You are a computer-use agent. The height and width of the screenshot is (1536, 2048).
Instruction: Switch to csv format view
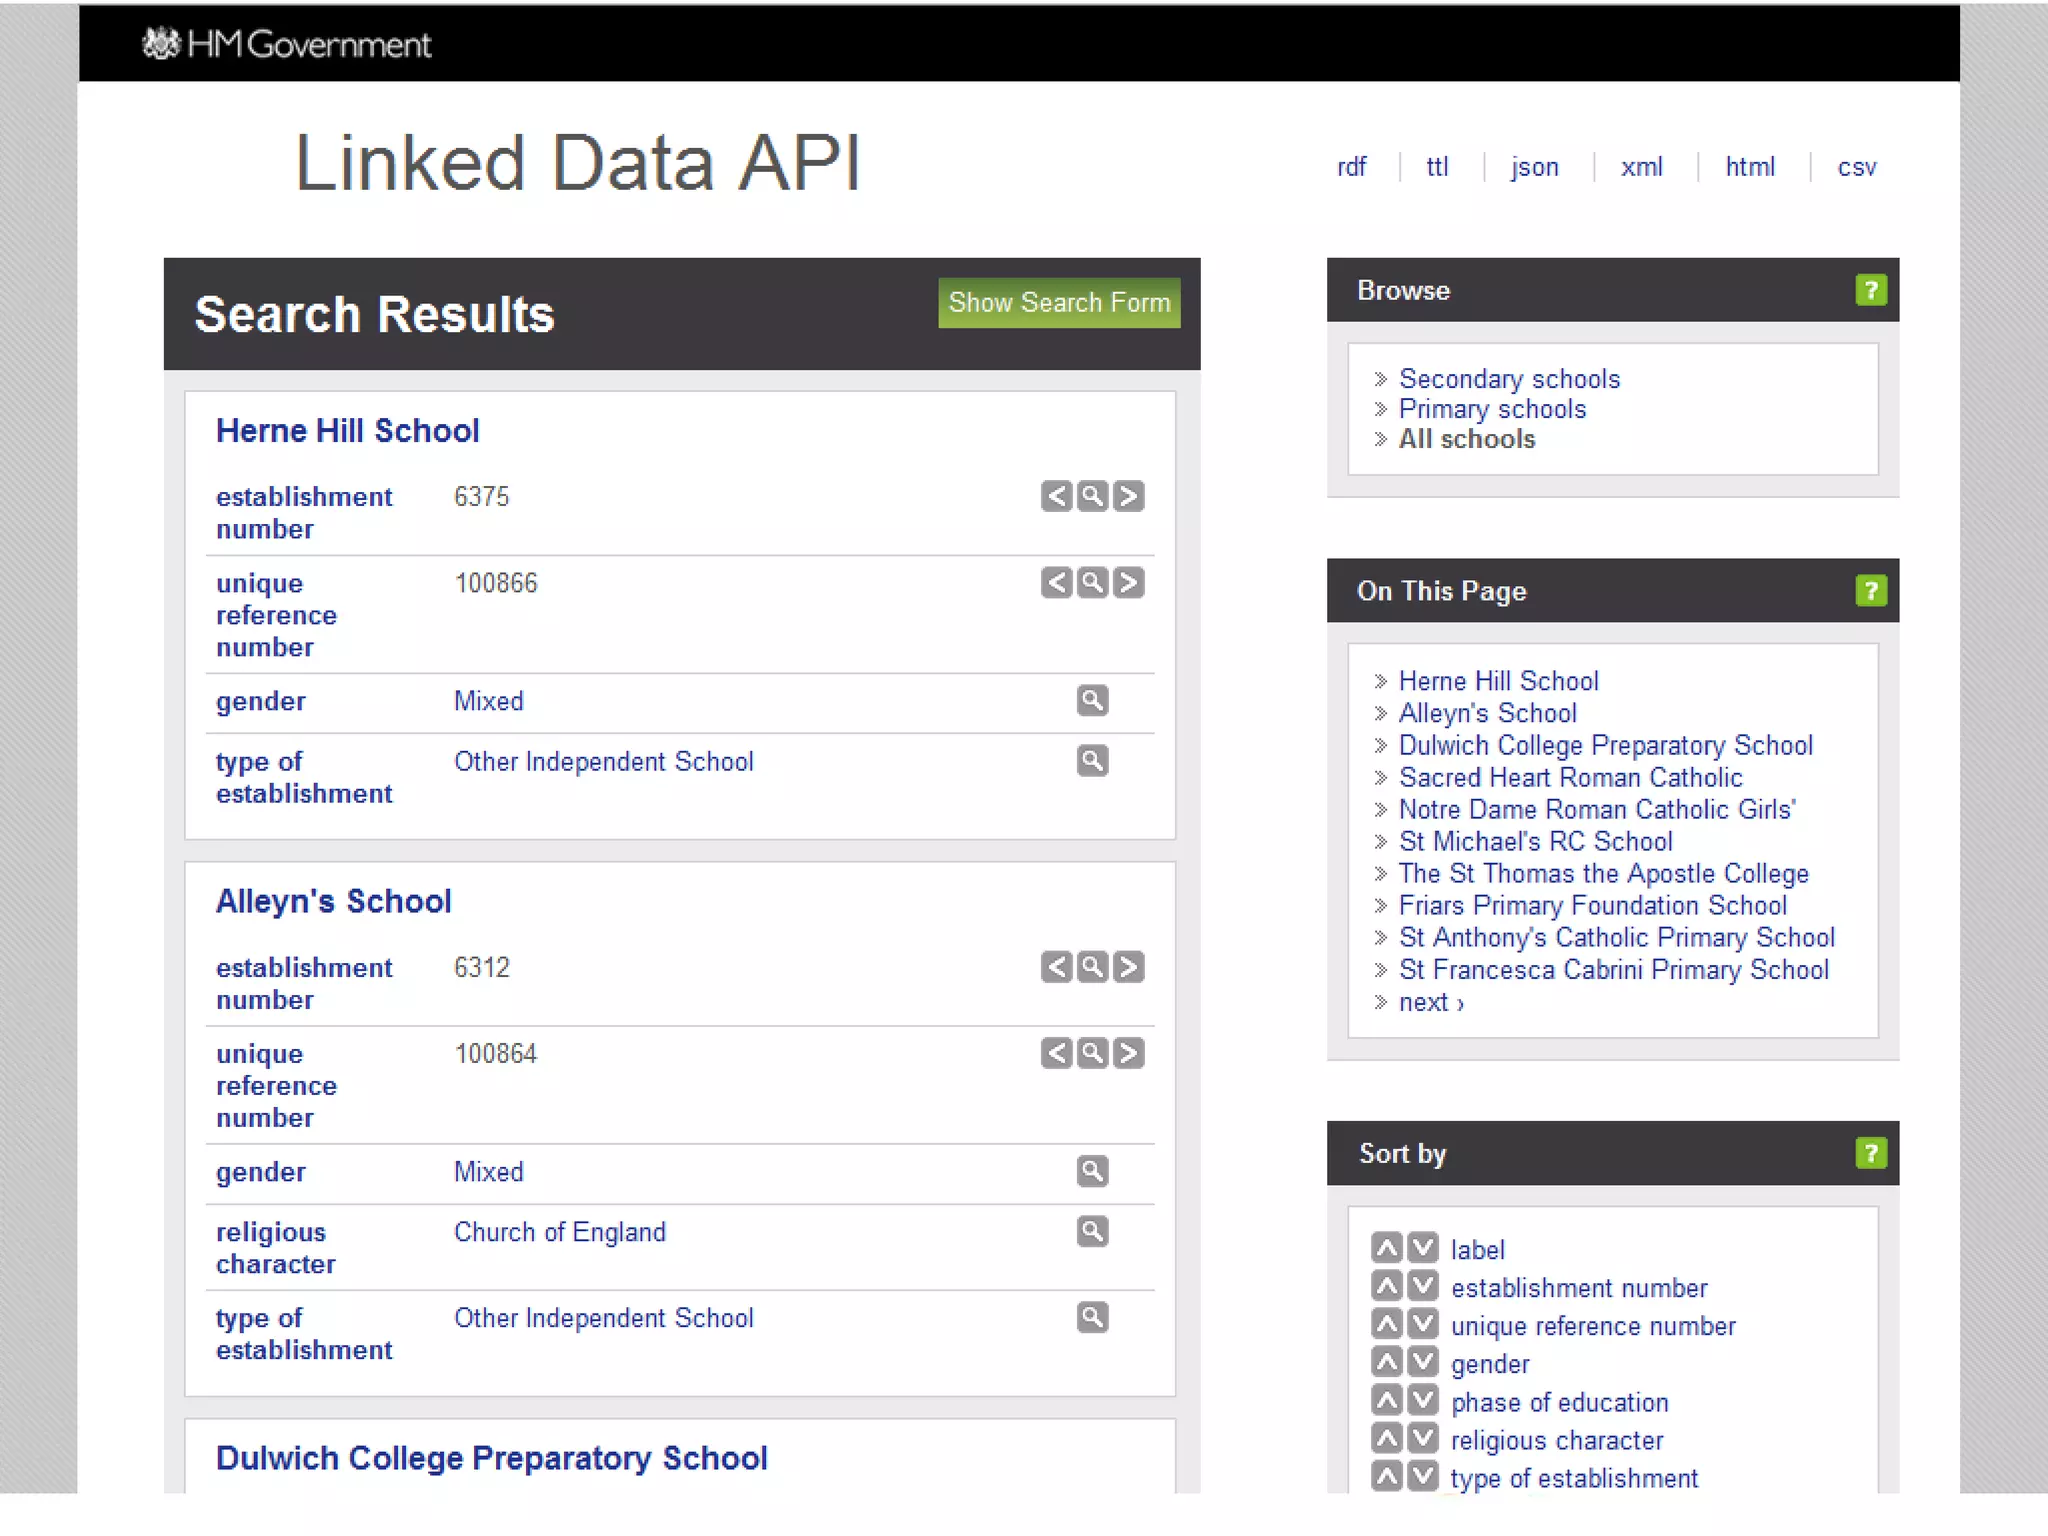(x=1856, y=167)
